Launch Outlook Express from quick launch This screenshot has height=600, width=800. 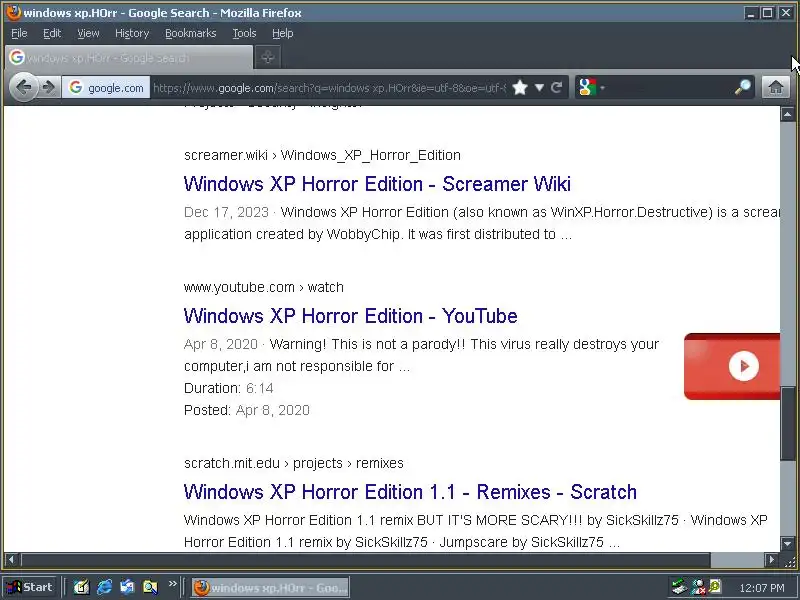(x=127, y=587)
